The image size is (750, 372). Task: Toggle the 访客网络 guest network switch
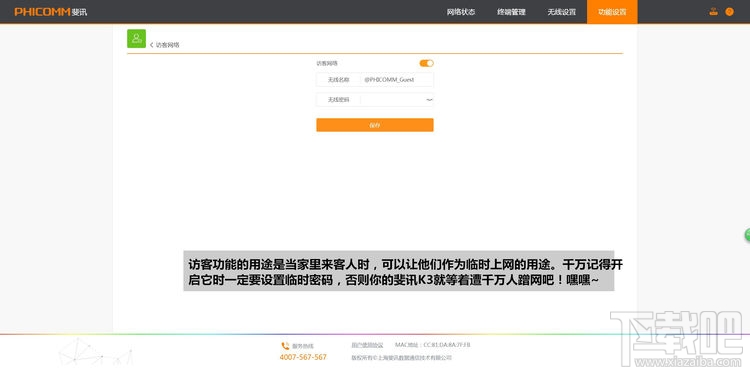pyautogui.click(x=427, y=63)
